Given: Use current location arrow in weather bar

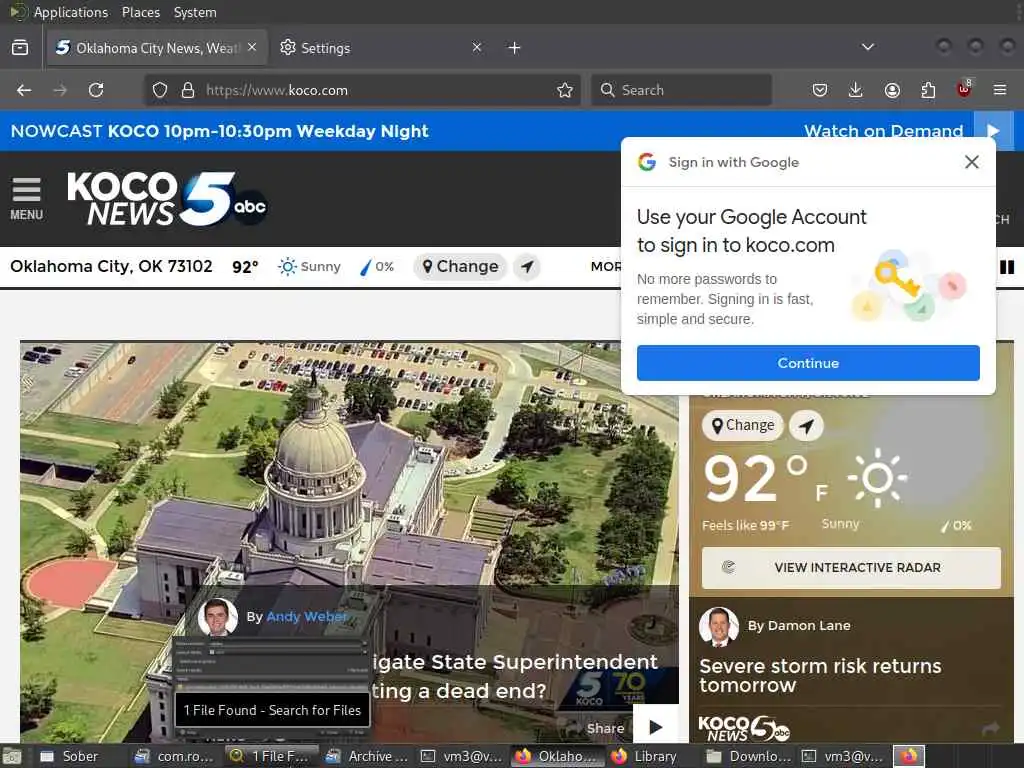Looking at the screenshot, I should tap(527, 266).
